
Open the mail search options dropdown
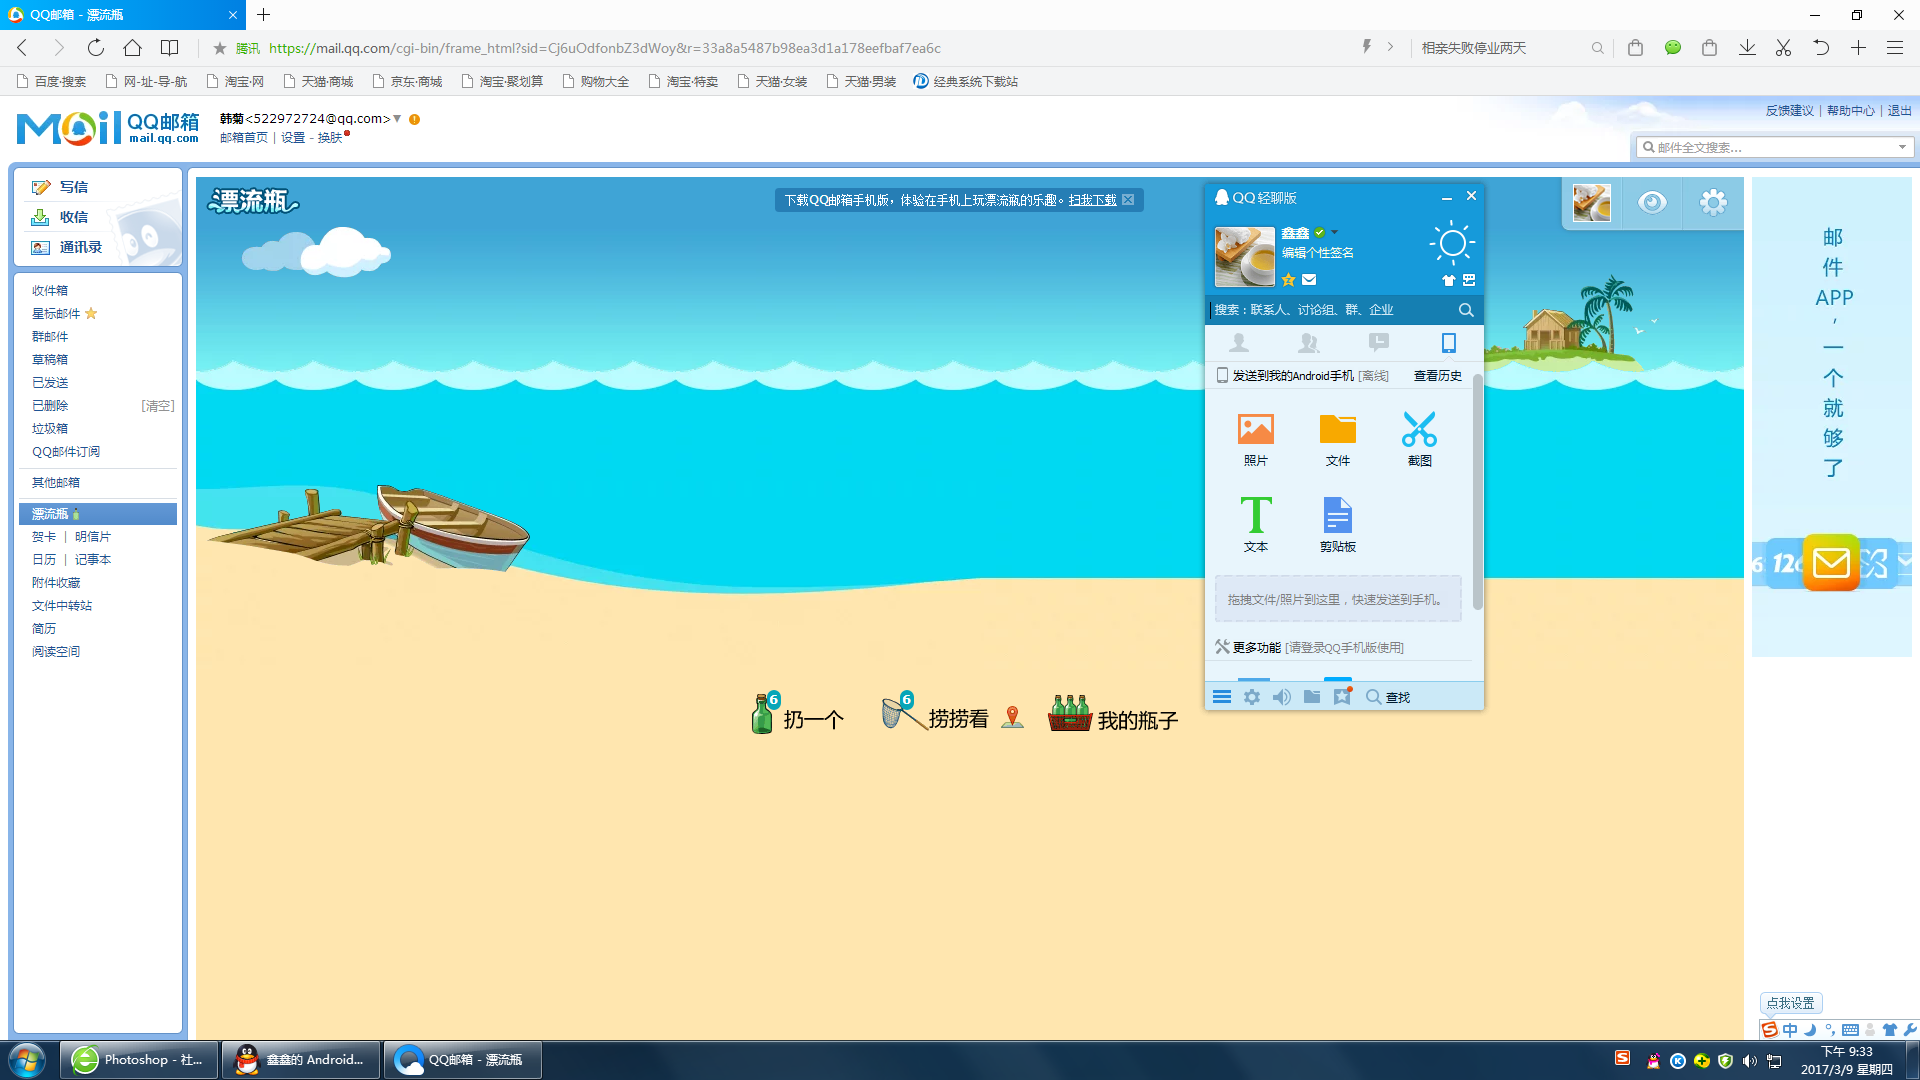click(x=1902, y=147)
